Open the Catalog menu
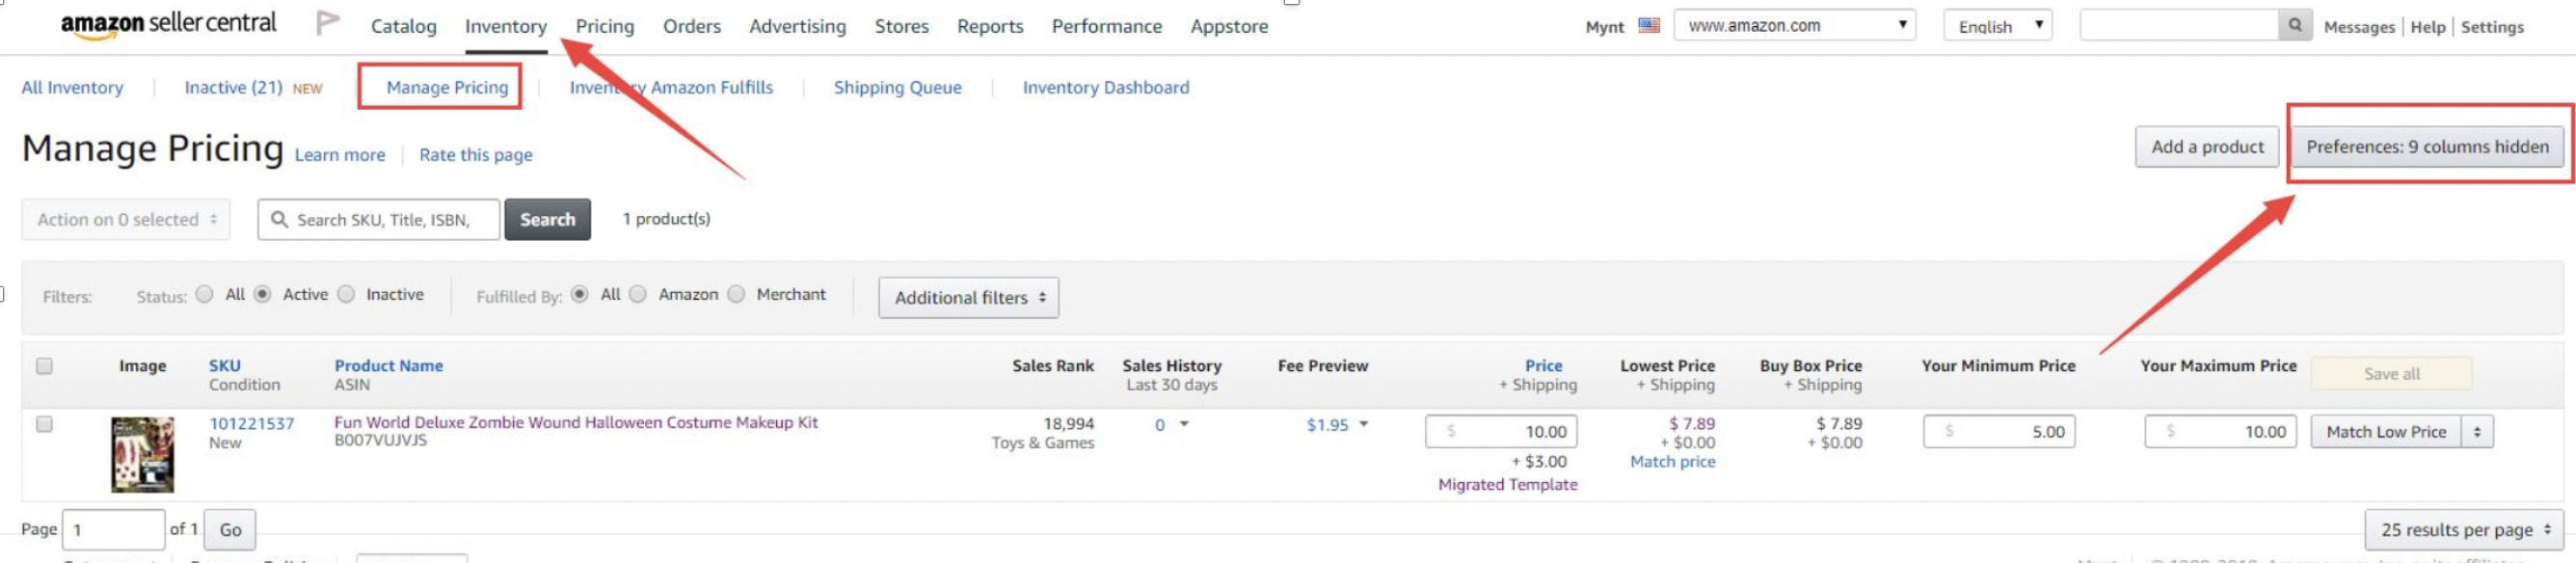The height and width of the screenshot is (563, 2576). tap(404, 26)
